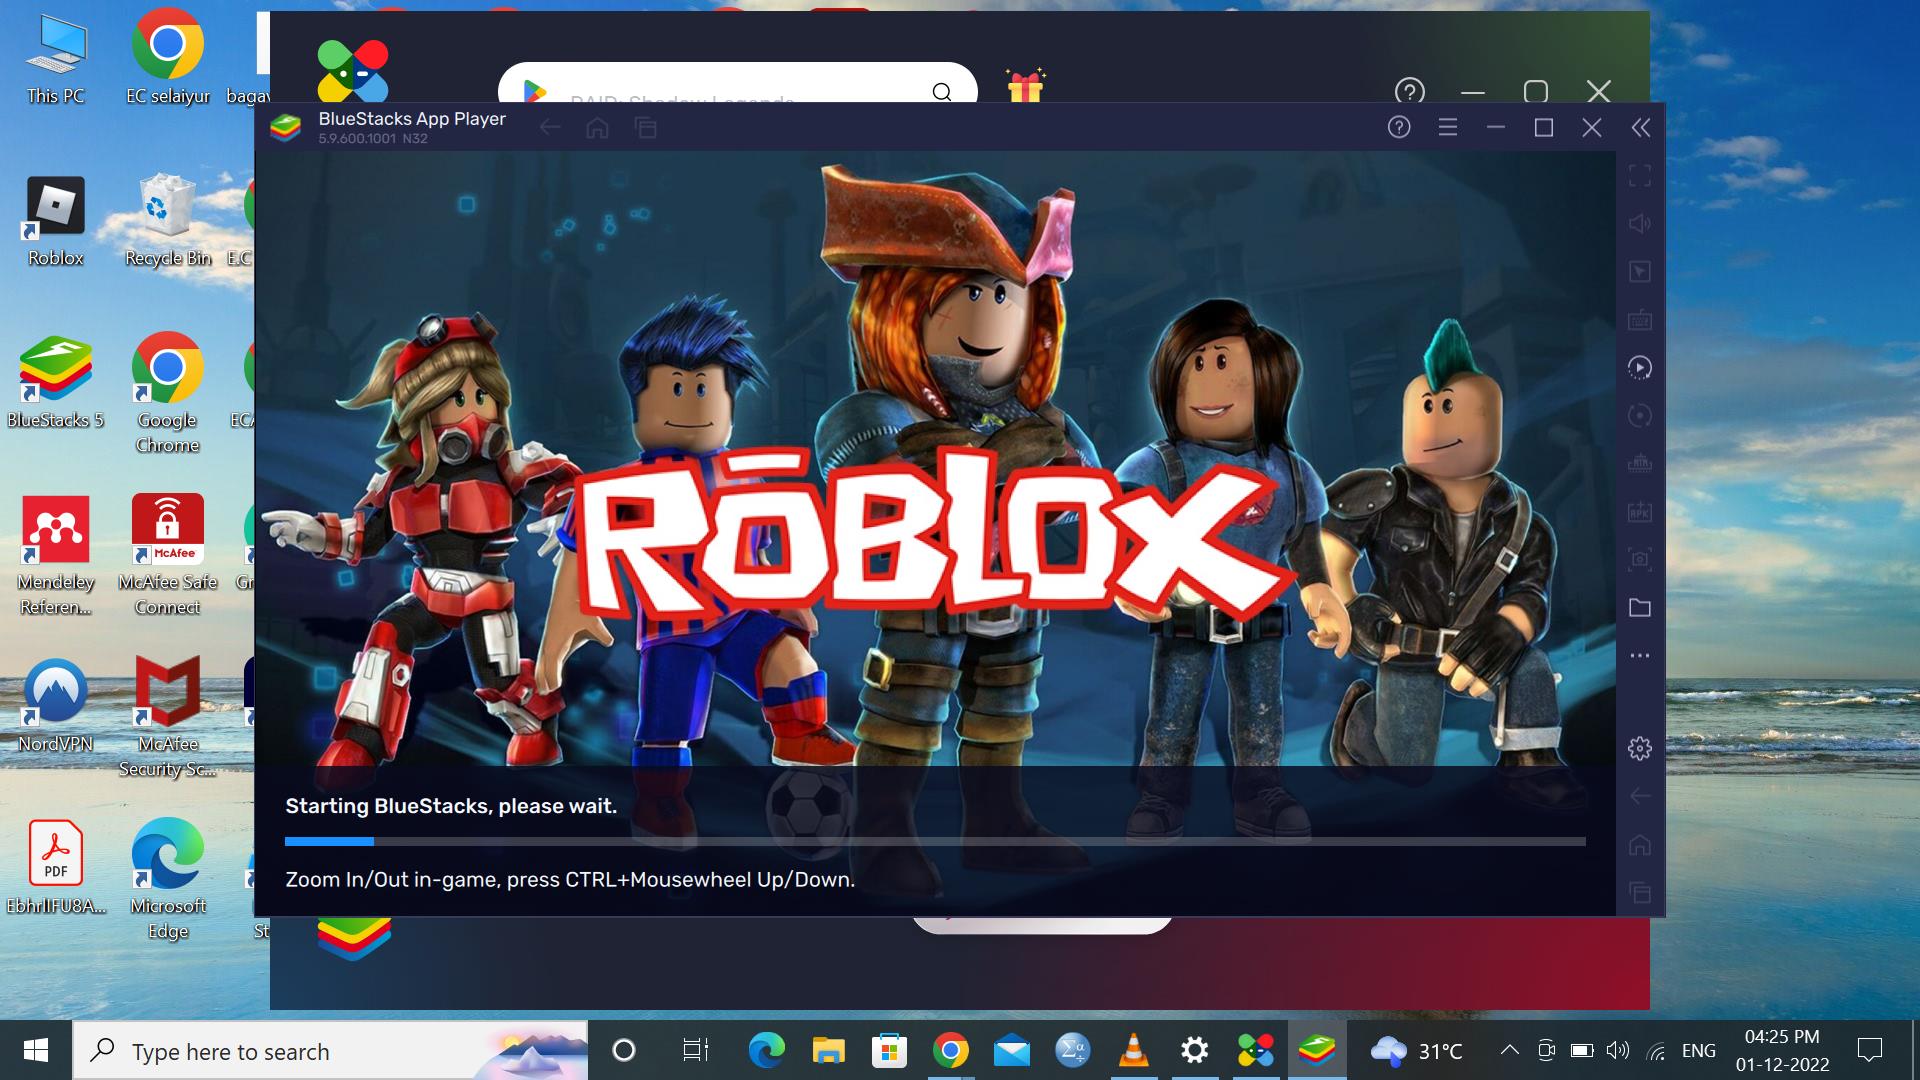Expand hidden system tray icons chevron
Viewport: 1920px width, 1080px height.
[1510, 1050]
